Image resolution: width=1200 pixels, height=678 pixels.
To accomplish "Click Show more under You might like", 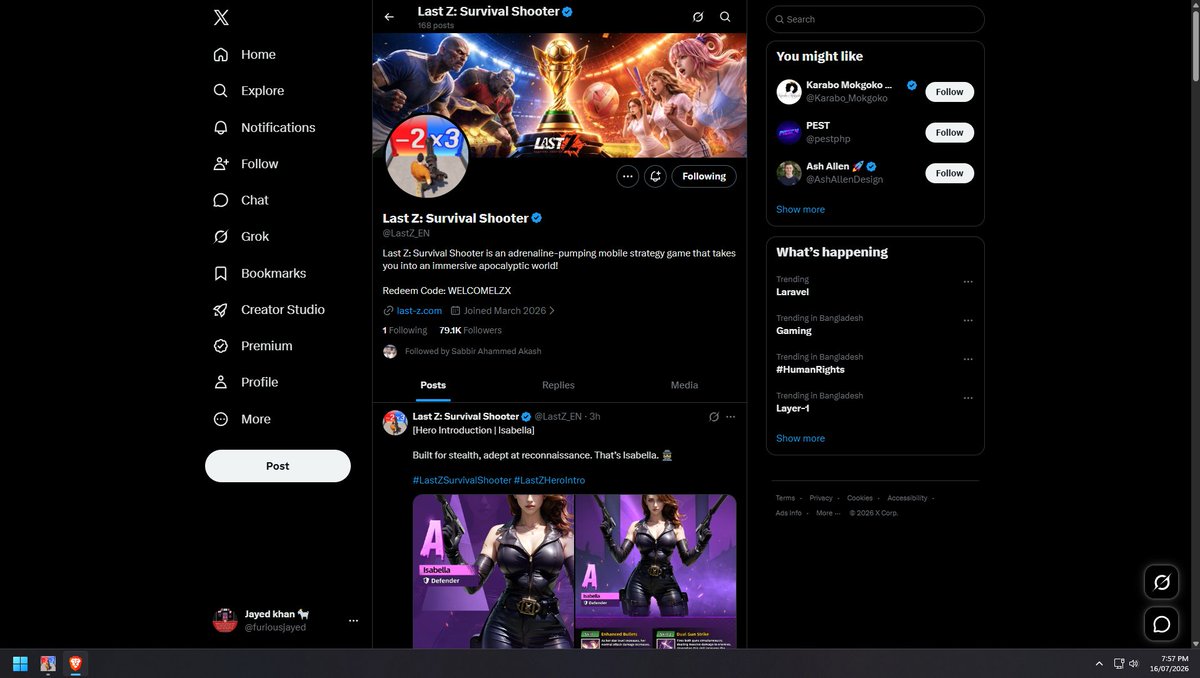I will 800,210.
